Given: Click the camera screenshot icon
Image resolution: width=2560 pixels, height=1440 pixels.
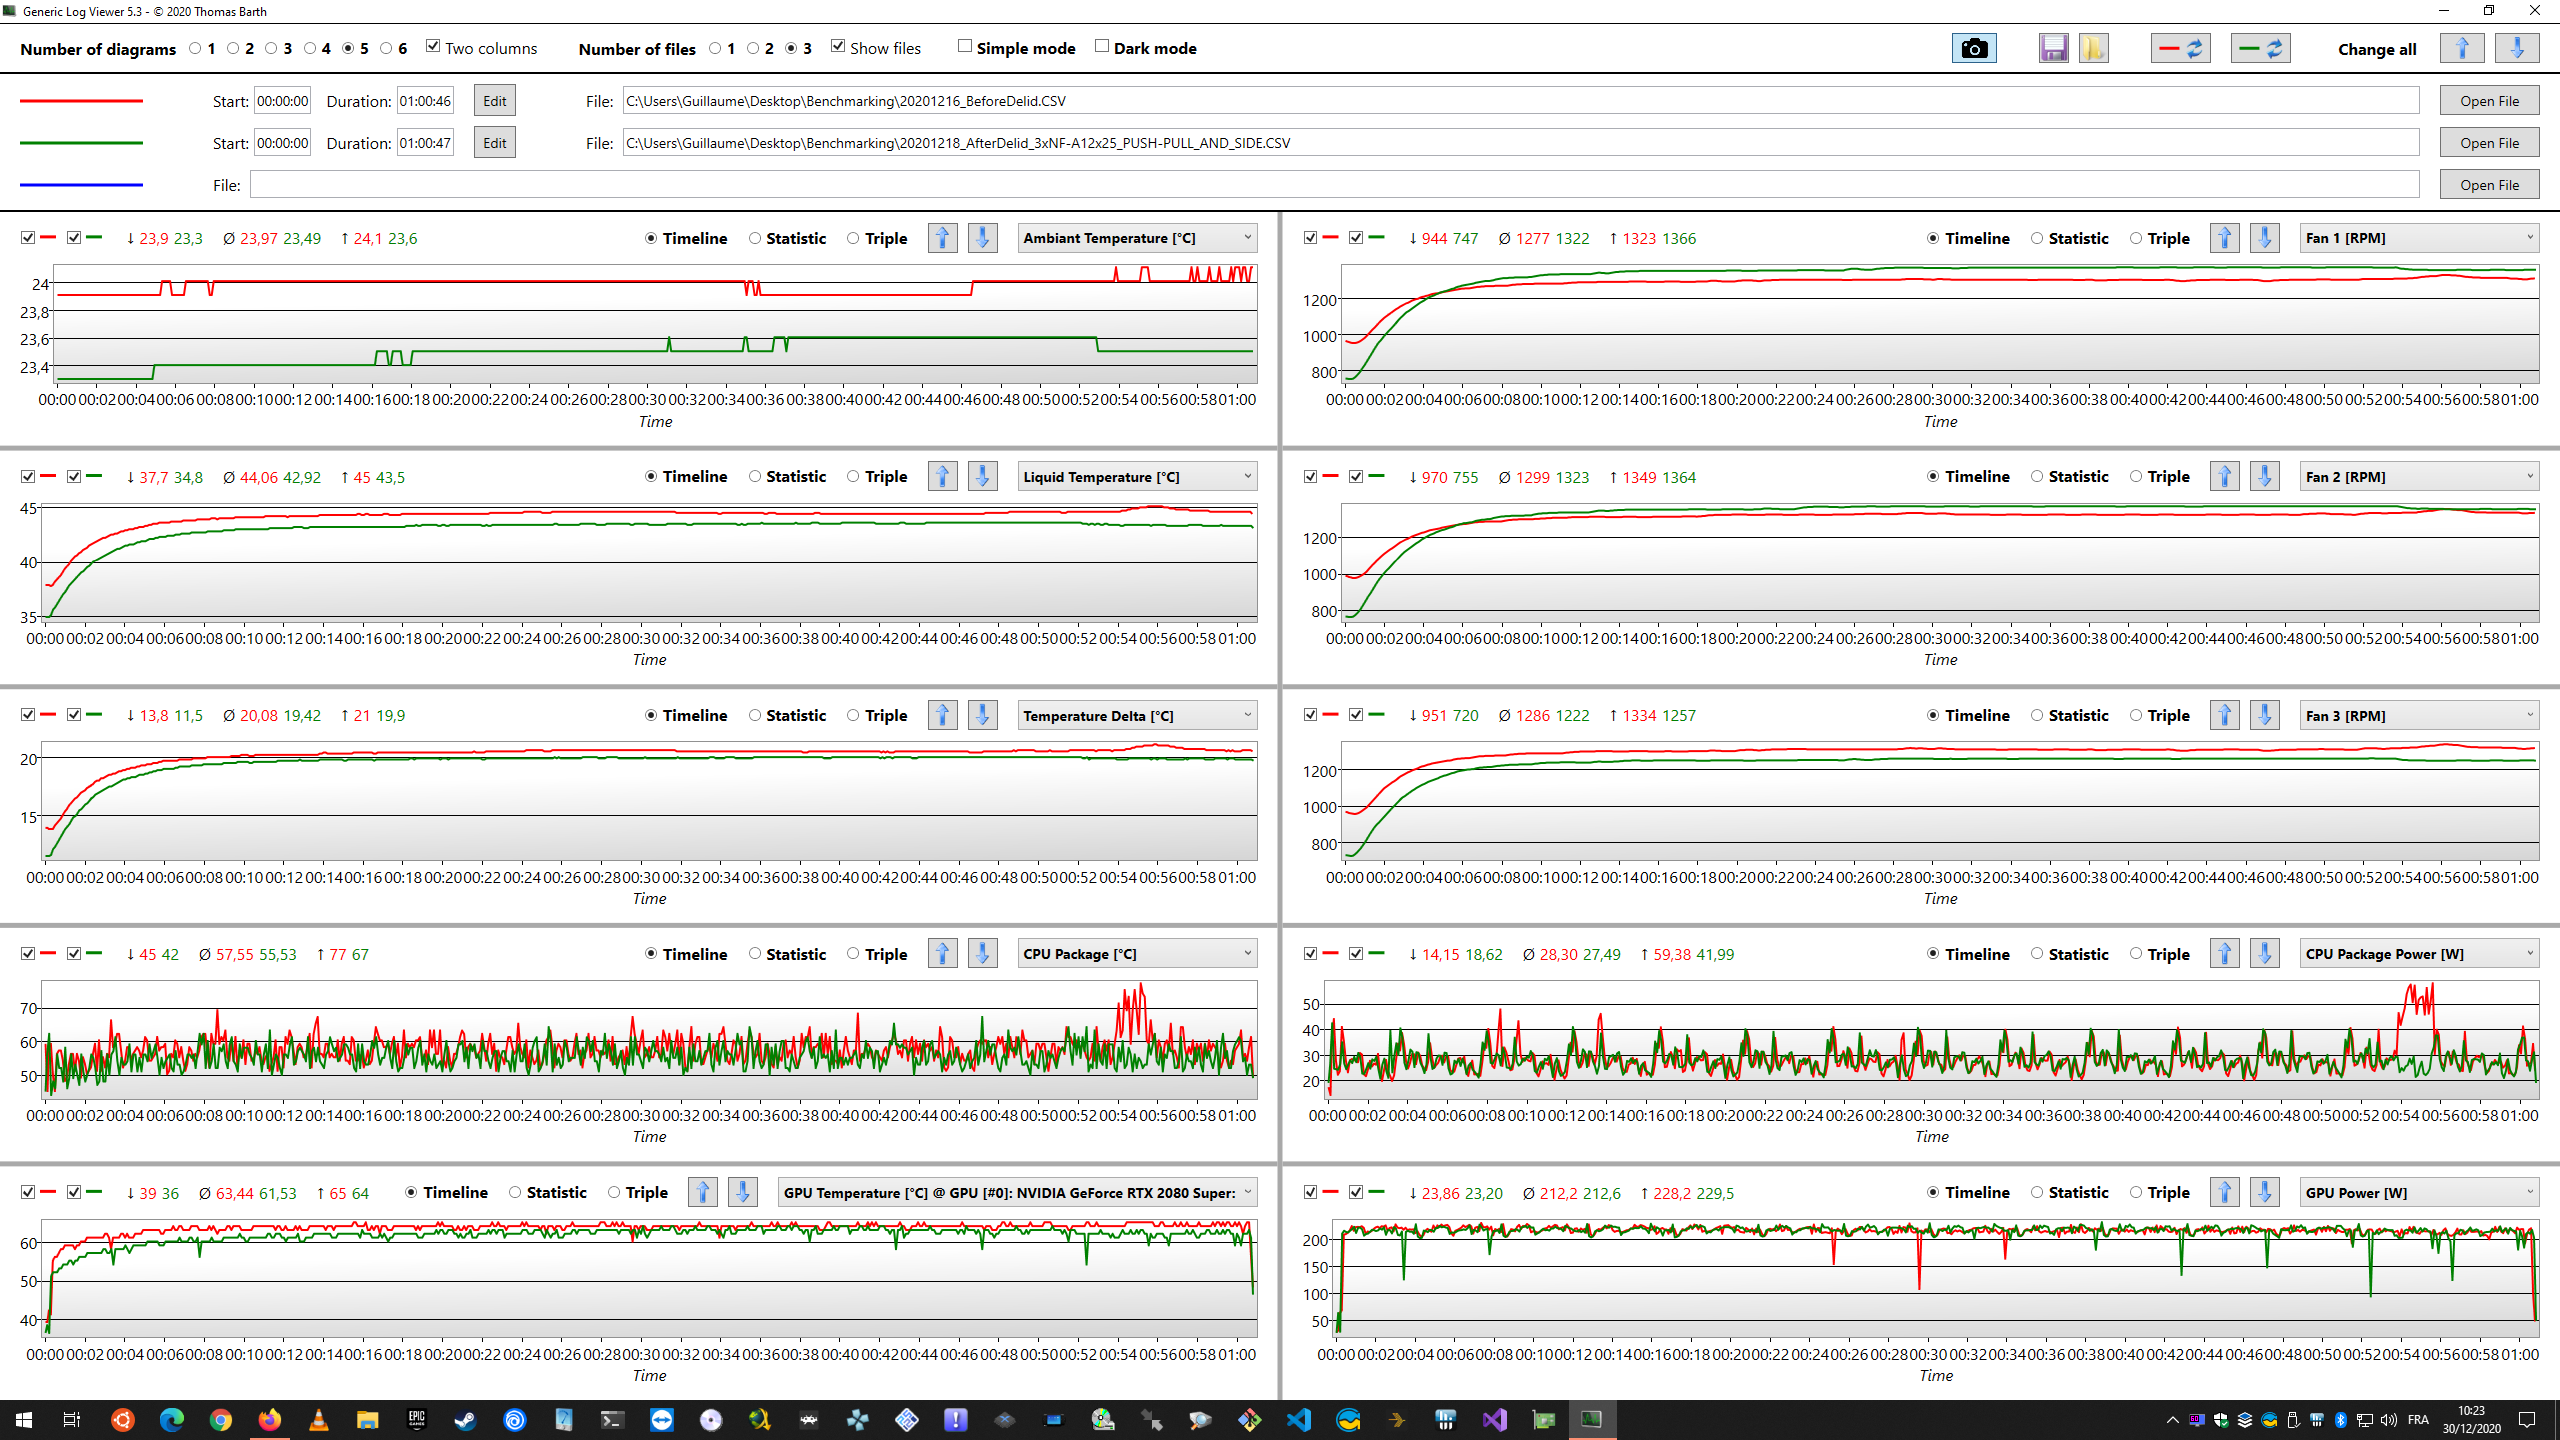Looking at the screenshot, I should click(x=1973, y=48).
